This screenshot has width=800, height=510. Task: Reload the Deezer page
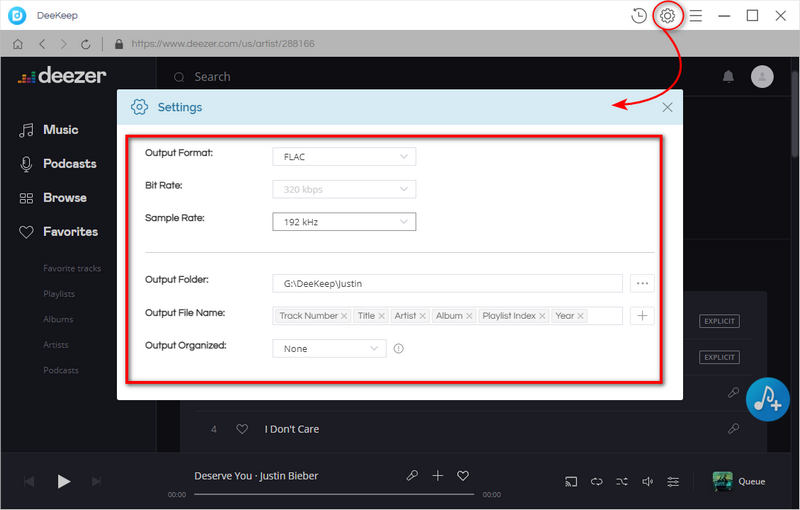coord(86,44)
